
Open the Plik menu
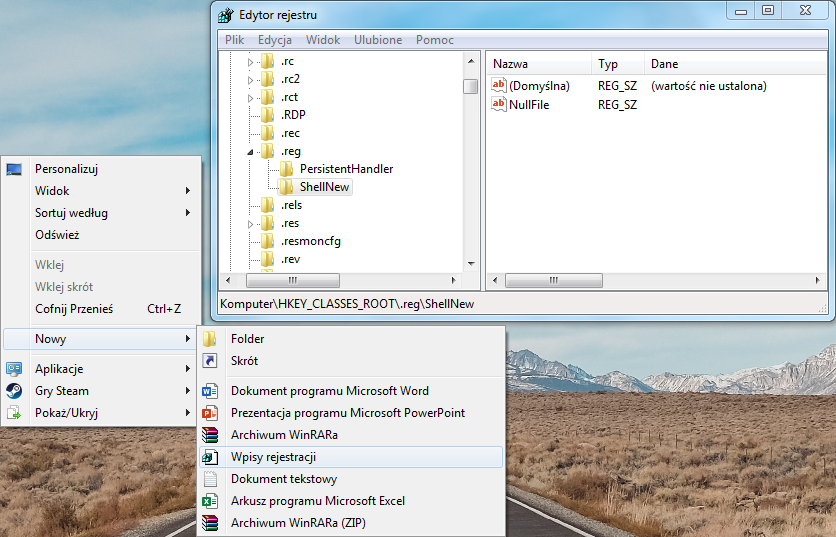tap(235, 40)
